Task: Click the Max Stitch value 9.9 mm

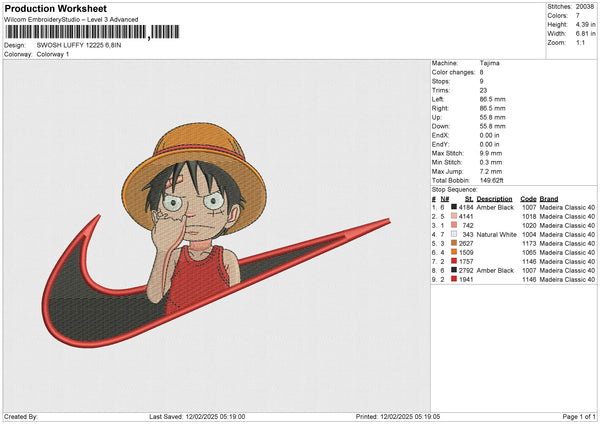Action: [491, 153]
